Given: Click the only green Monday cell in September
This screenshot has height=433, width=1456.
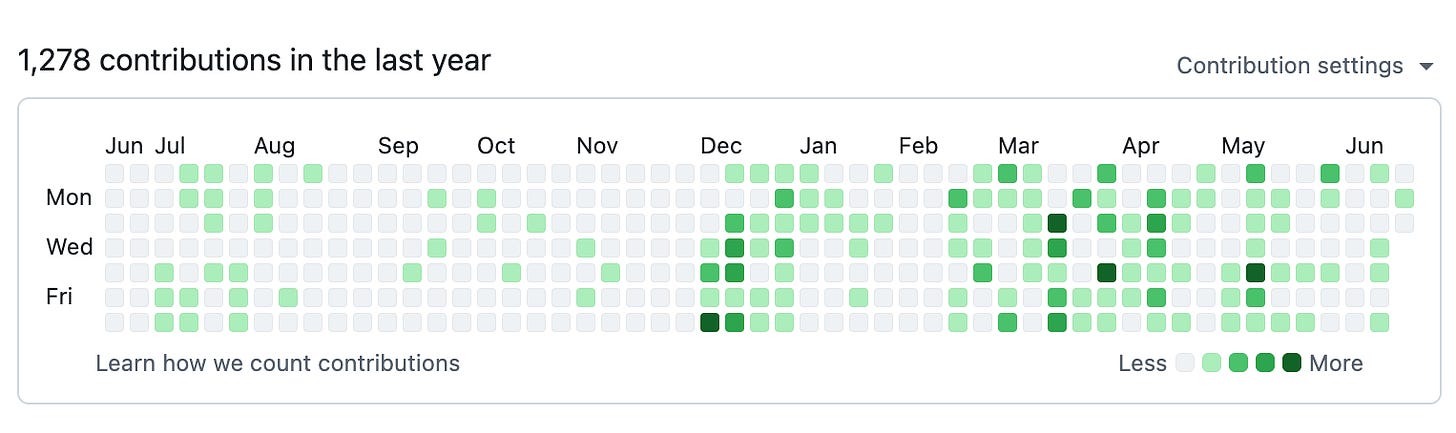Looking at the screenshot, I should click(437, 197).
